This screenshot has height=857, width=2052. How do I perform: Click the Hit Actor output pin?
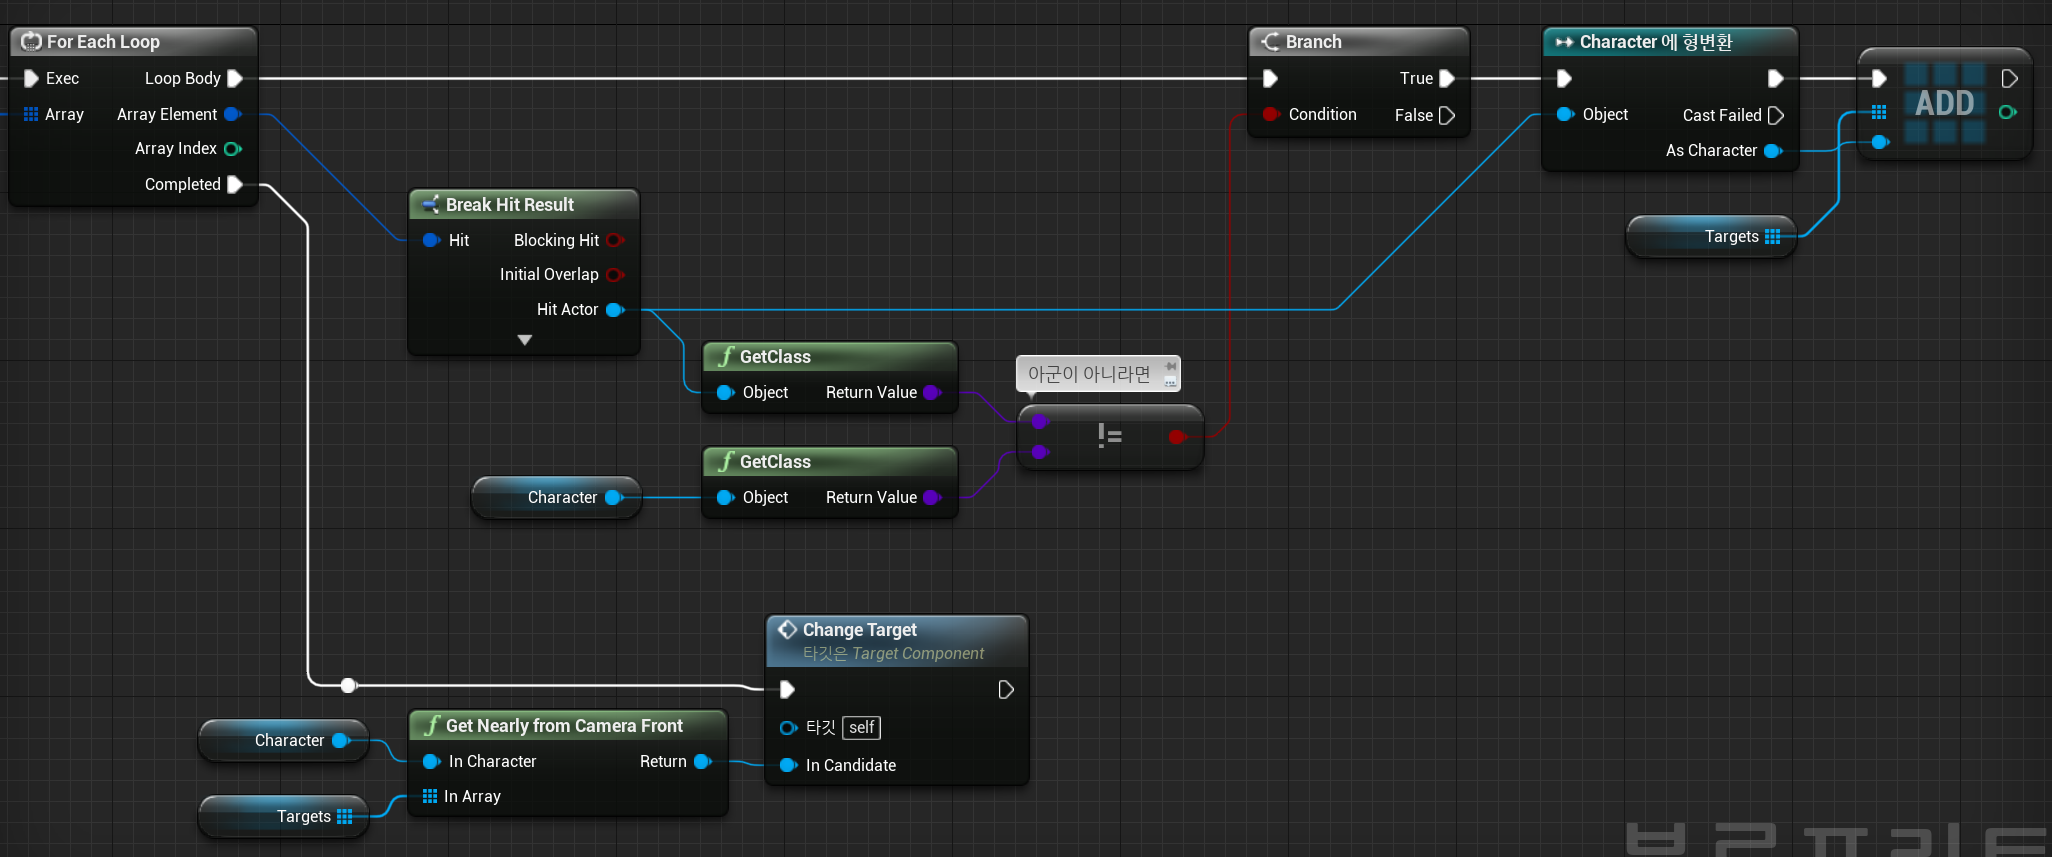point(615,310)
